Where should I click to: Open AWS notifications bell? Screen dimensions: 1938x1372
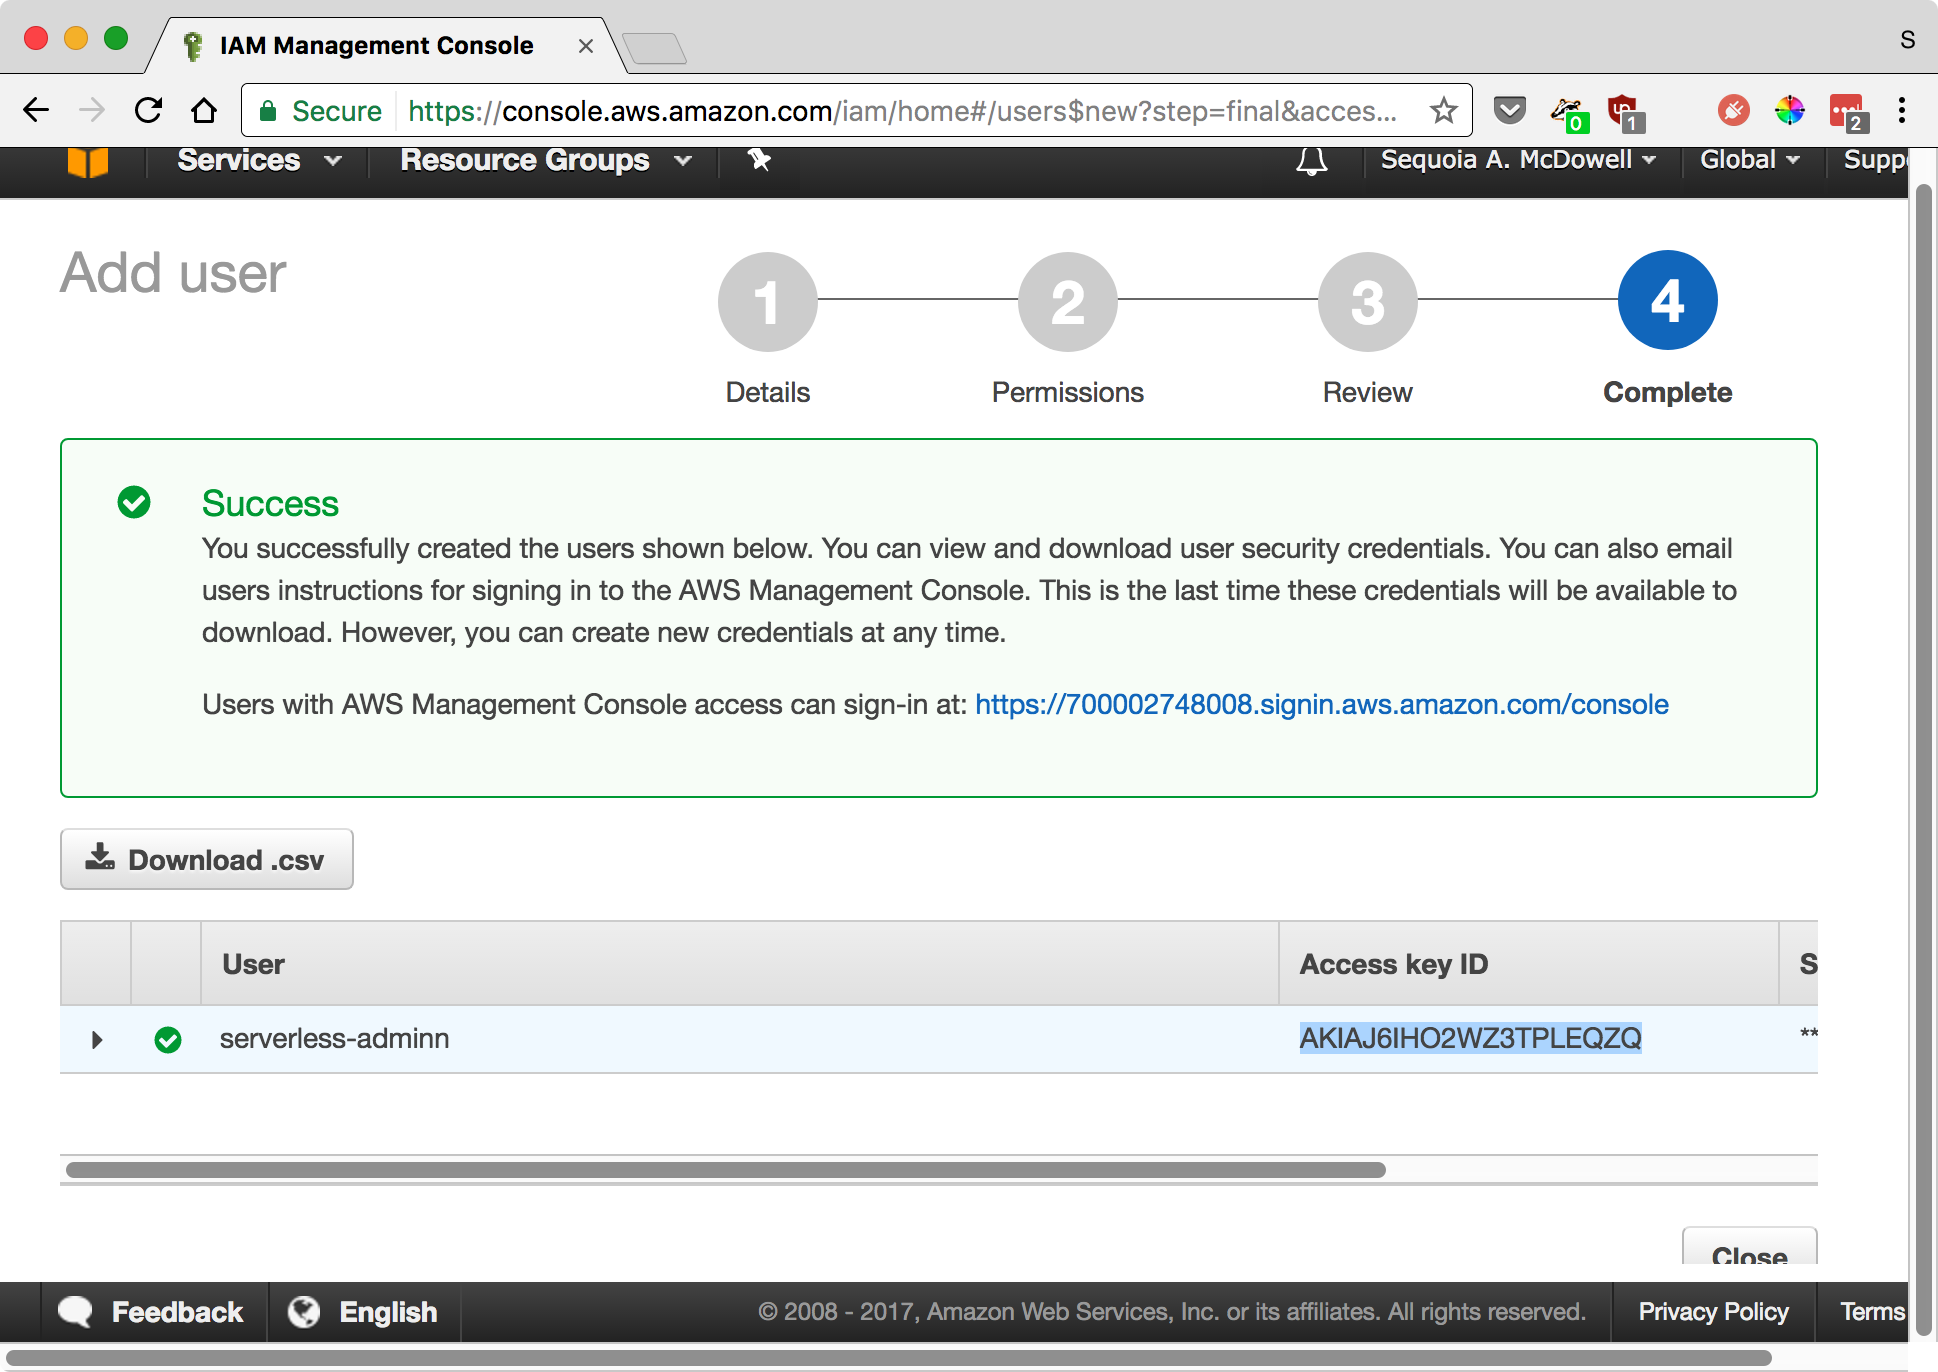pyautogui.click(x=1312, y=161)
